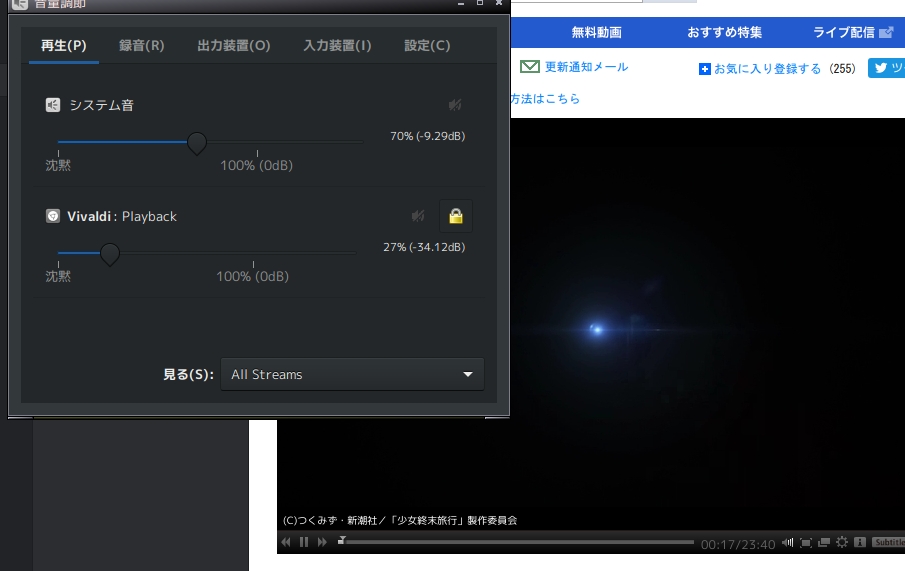The width and height of the screenshot is (905, 571).
Task: Click お気に入り登録する favorite link
Action: [768, 69]
